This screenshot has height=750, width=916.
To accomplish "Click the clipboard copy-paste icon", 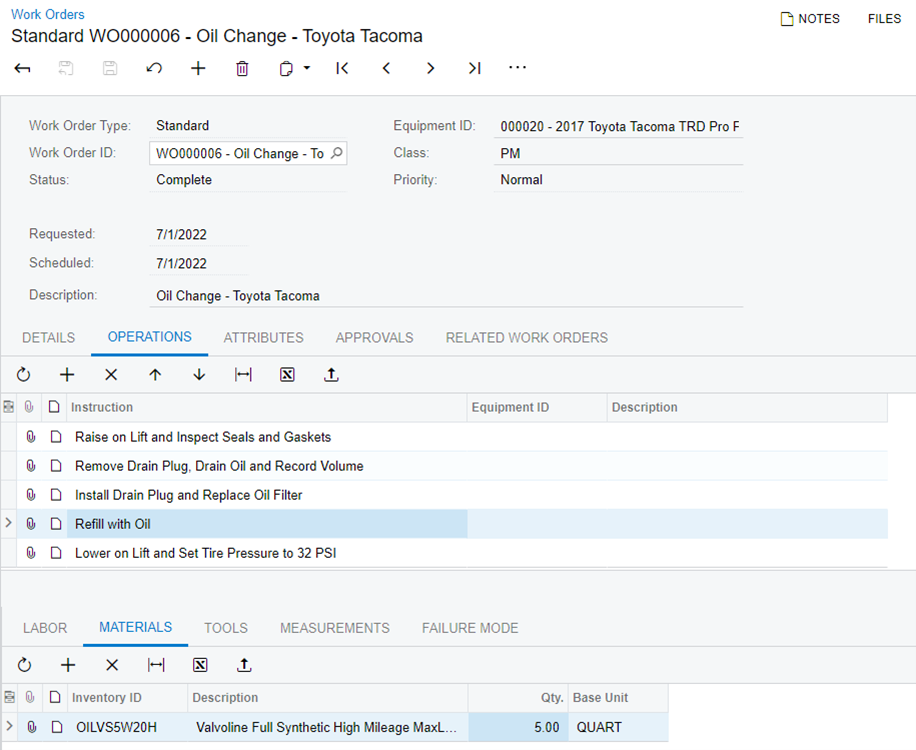I will click(286, 69).
